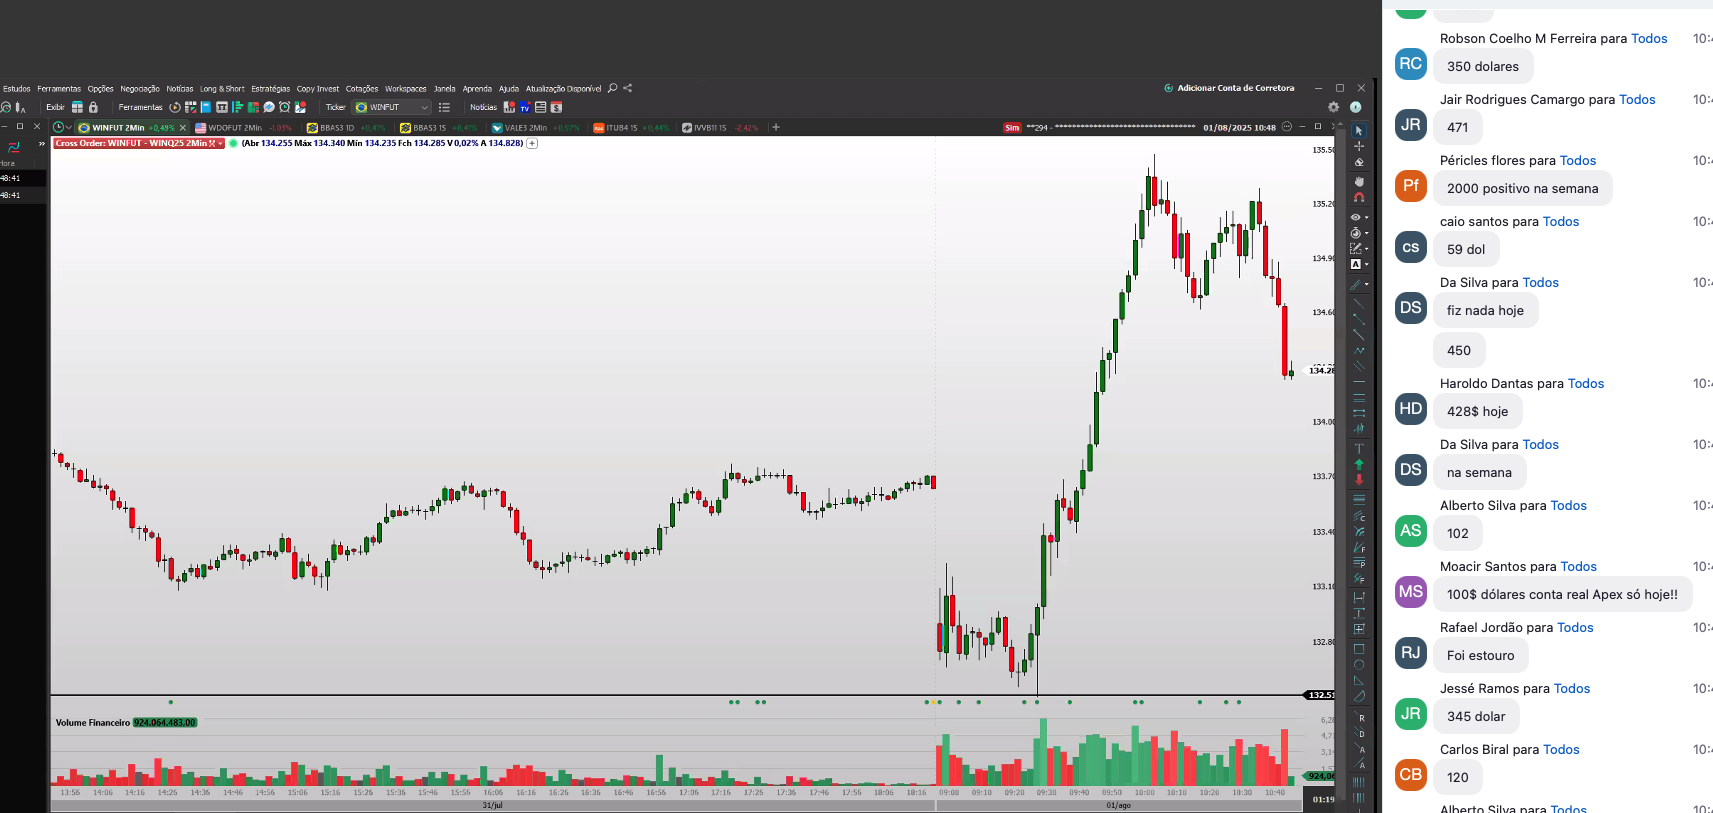Select the horizontal line tool

point(1358,381)
